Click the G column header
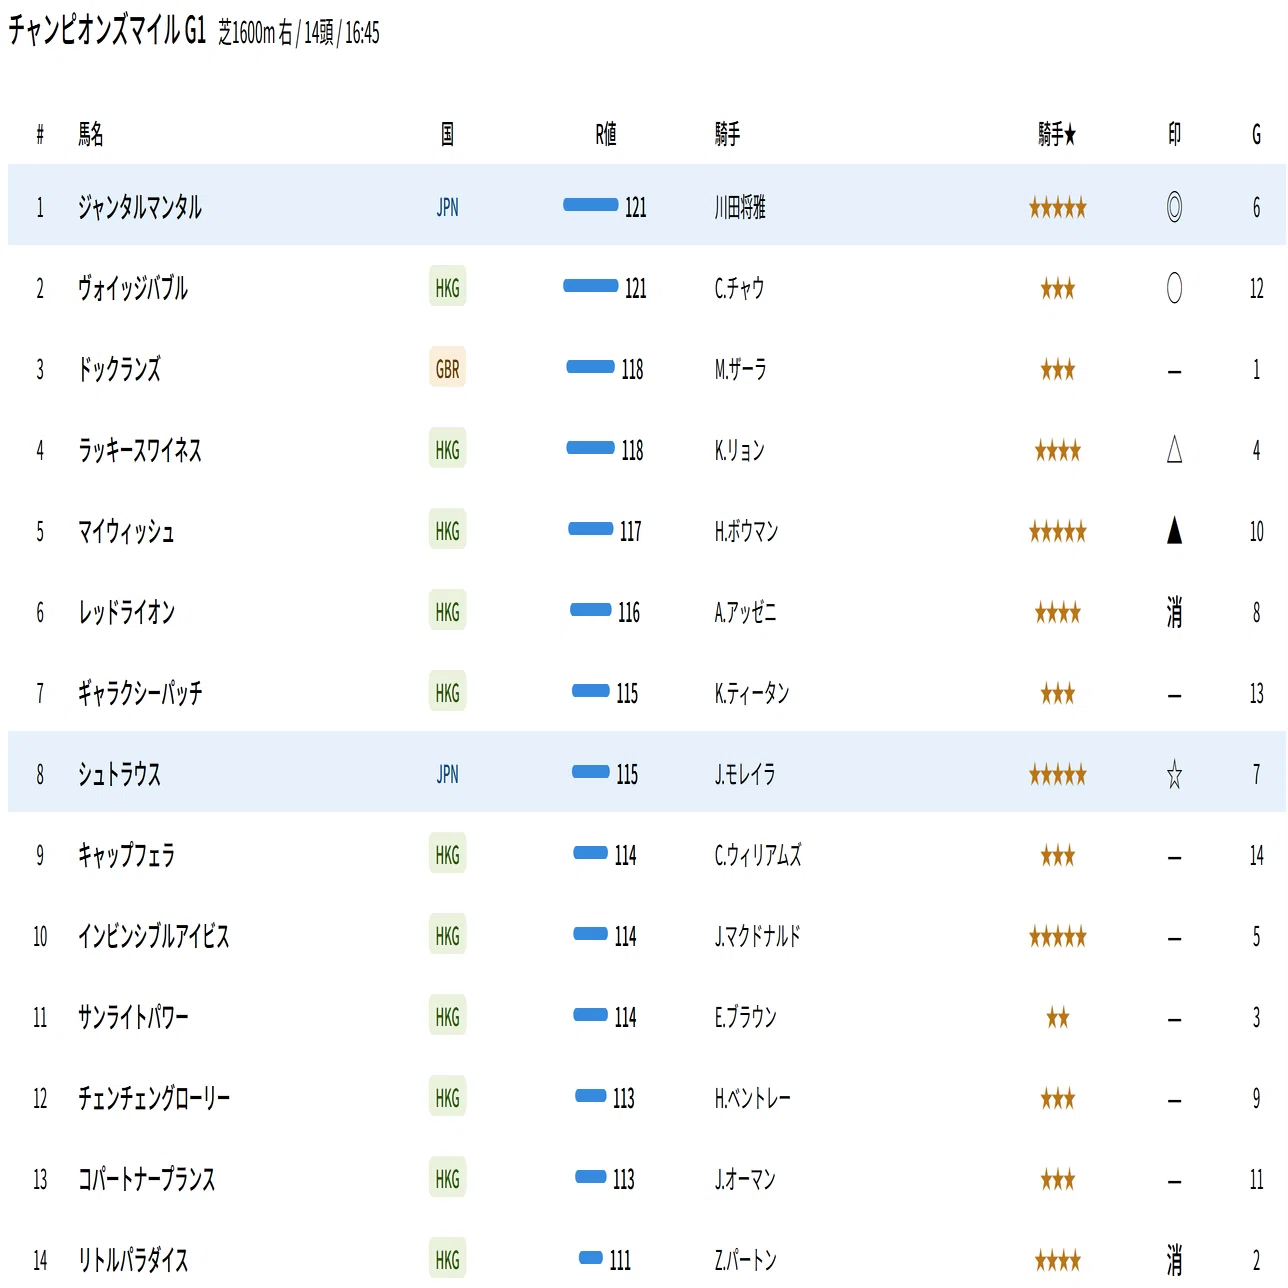 [1256, 134]
